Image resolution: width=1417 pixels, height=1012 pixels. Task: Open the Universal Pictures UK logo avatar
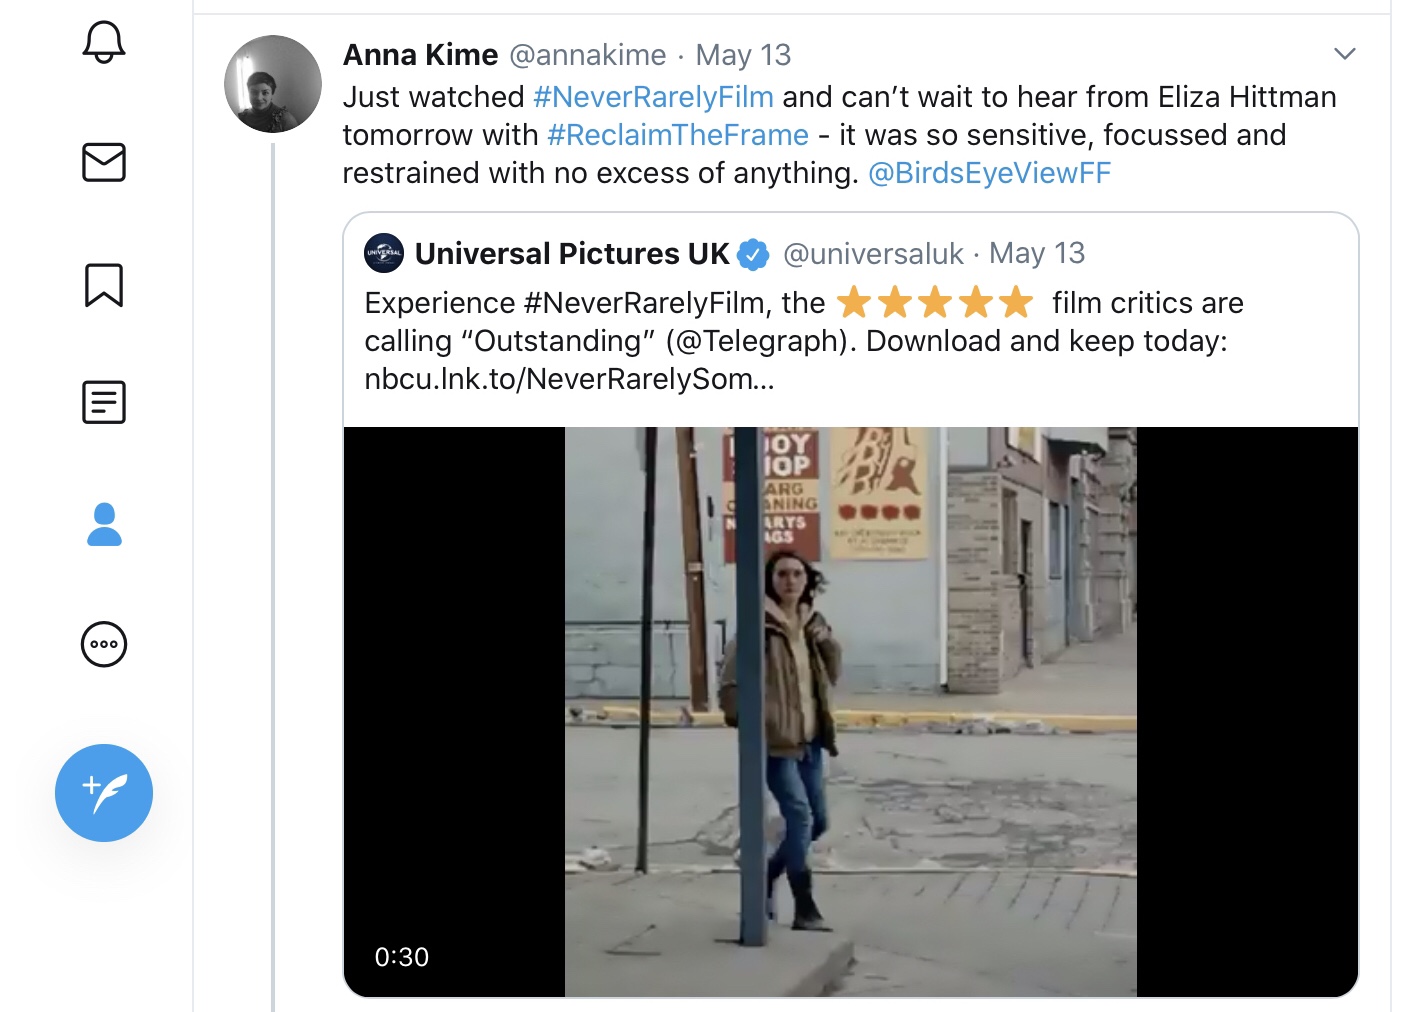[384, 253]
